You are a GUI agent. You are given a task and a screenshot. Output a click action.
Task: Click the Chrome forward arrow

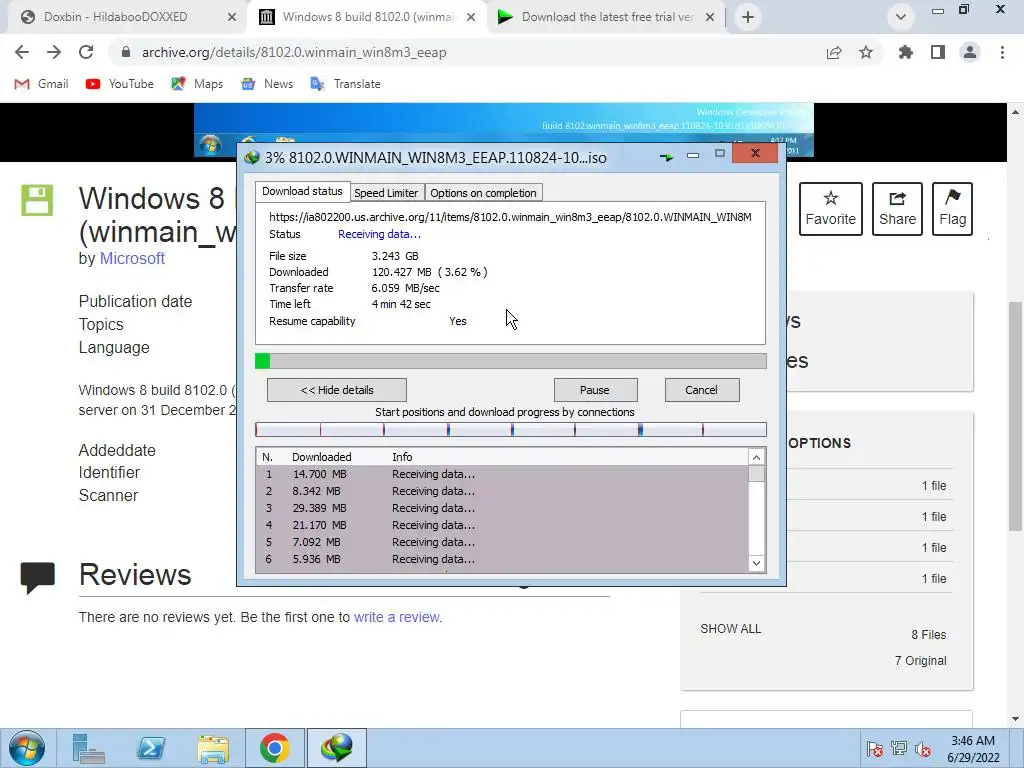[x=54, y=52]
